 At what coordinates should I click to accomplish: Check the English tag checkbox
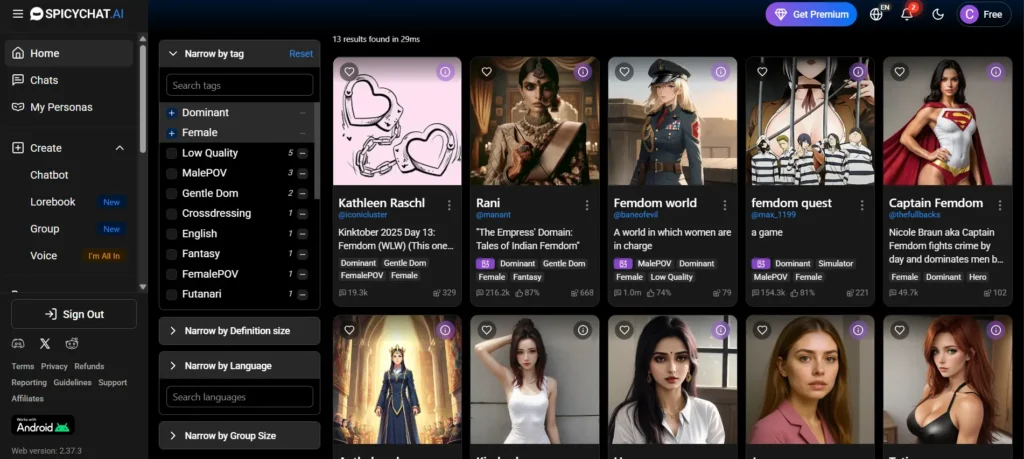(172, 234)
